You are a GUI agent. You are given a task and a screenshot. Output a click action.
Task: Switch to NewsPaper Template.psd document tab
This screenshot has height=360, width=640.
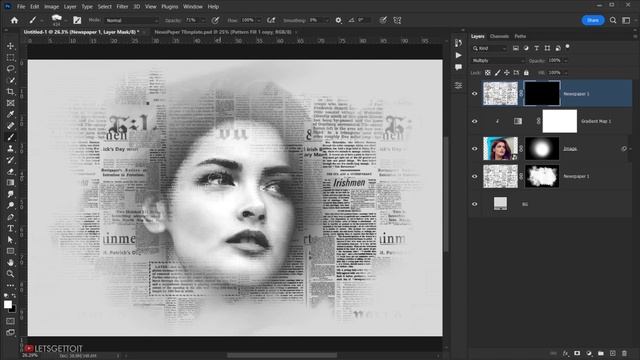point(223,32)
